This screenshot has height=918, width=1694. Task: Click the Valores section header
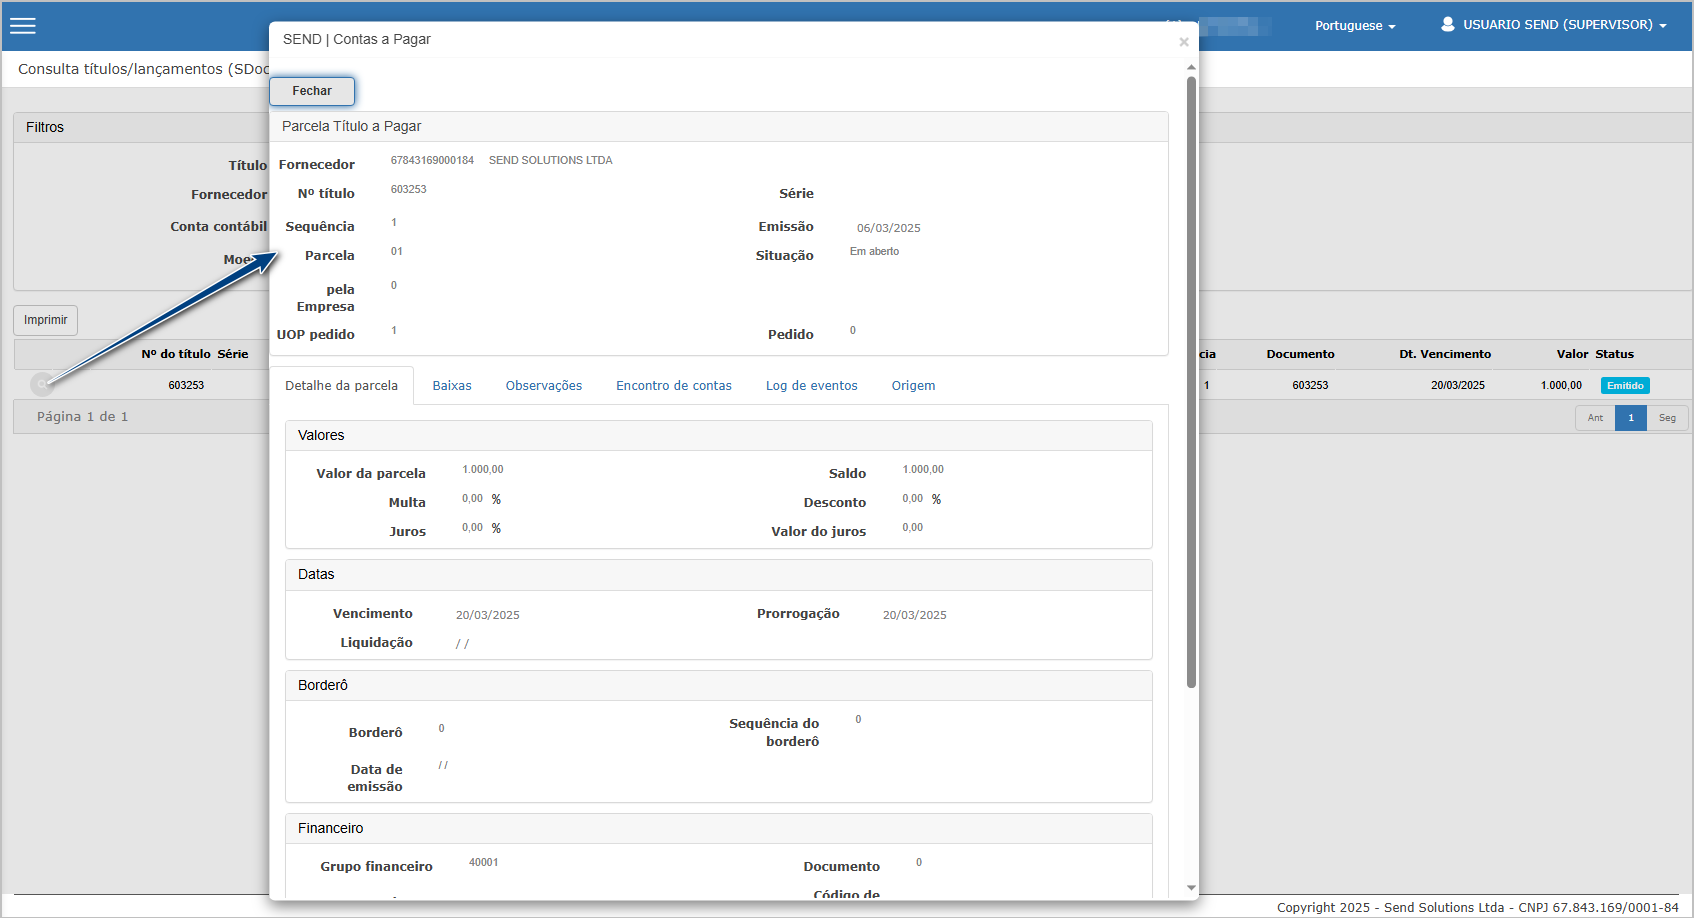tap(718, 435)
